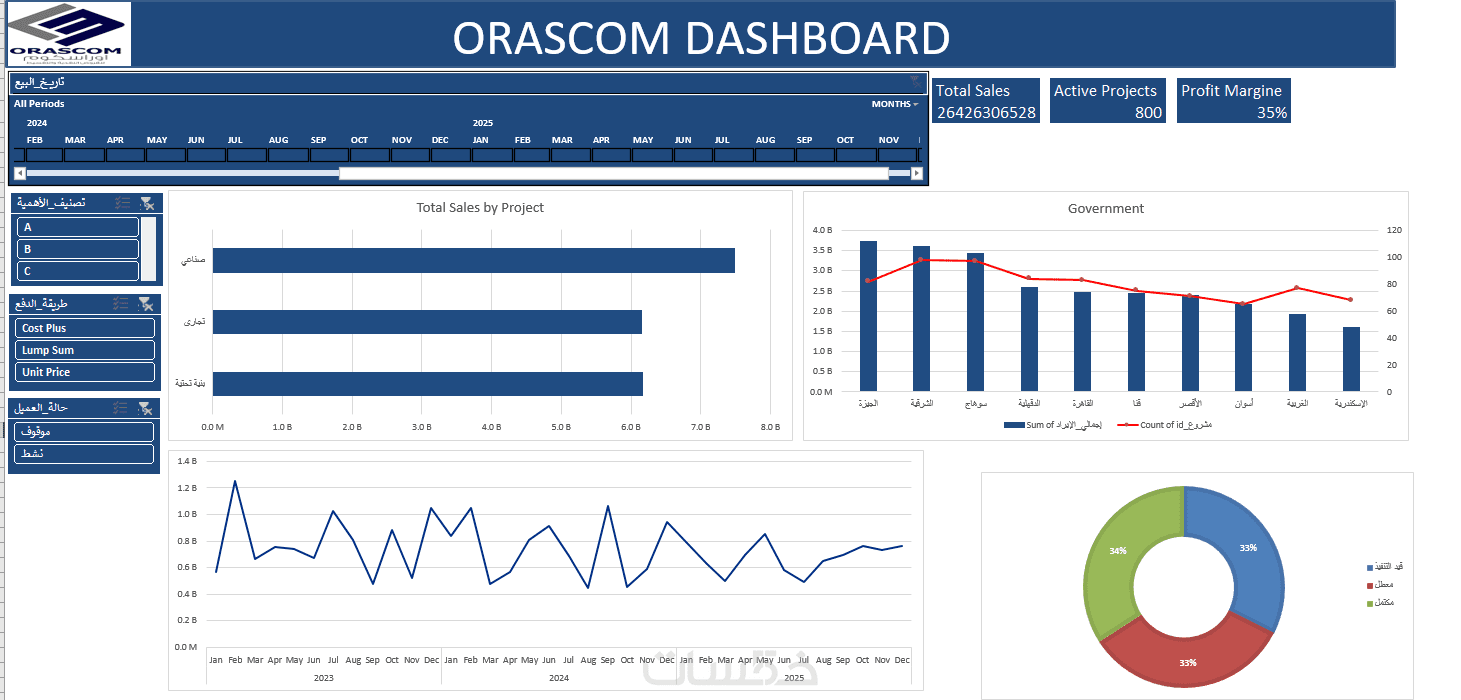Open the MONTHS time level dropdown
The image size is (1461, 700).
(895, 104)
